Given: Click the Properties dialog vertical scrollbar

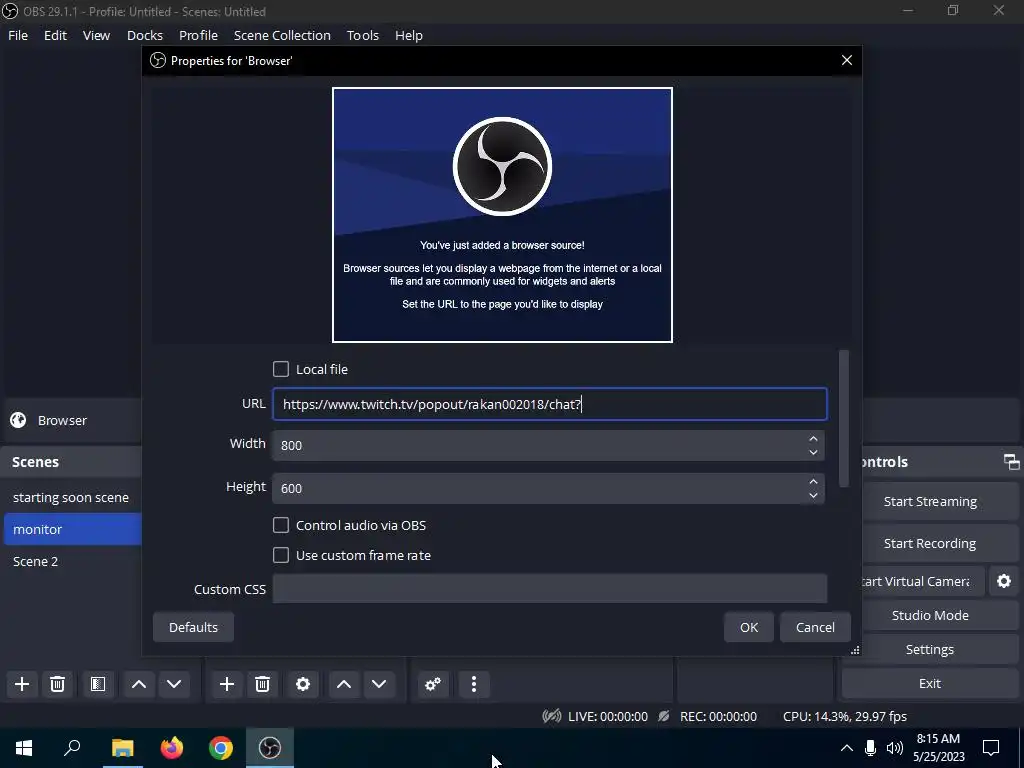Looking at the screenshot, I should [844, 419].
